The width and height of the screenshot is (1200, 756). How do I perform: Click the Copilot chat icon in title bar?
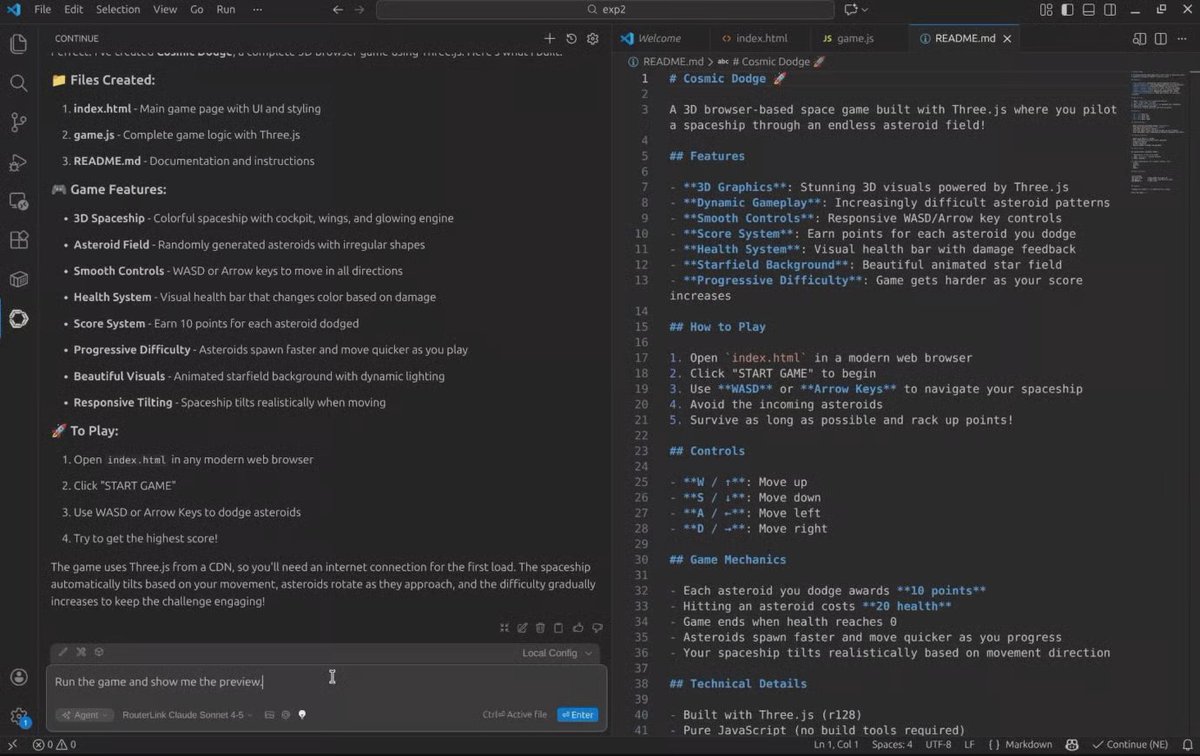(851, 9)
